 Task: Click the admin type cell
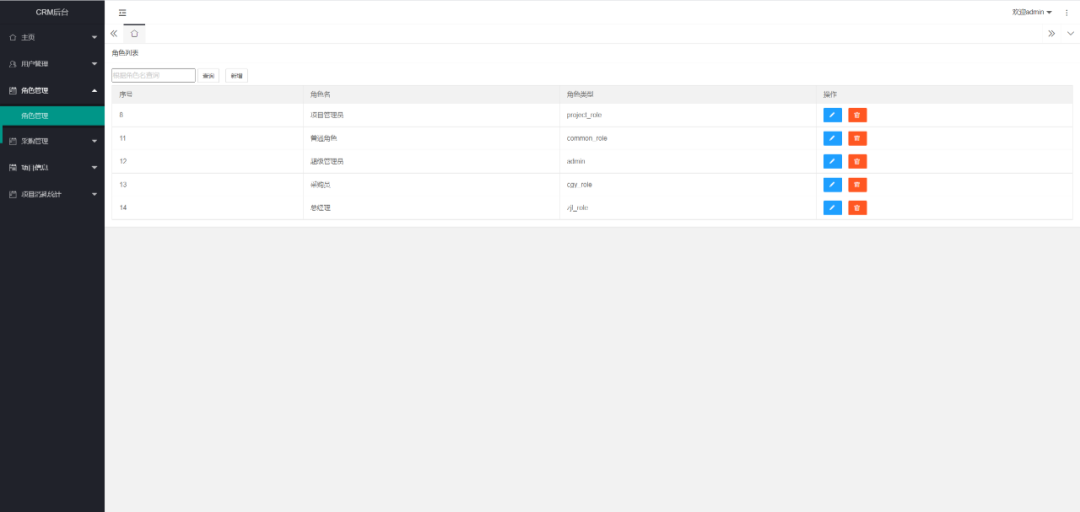(x=688, y=161)
